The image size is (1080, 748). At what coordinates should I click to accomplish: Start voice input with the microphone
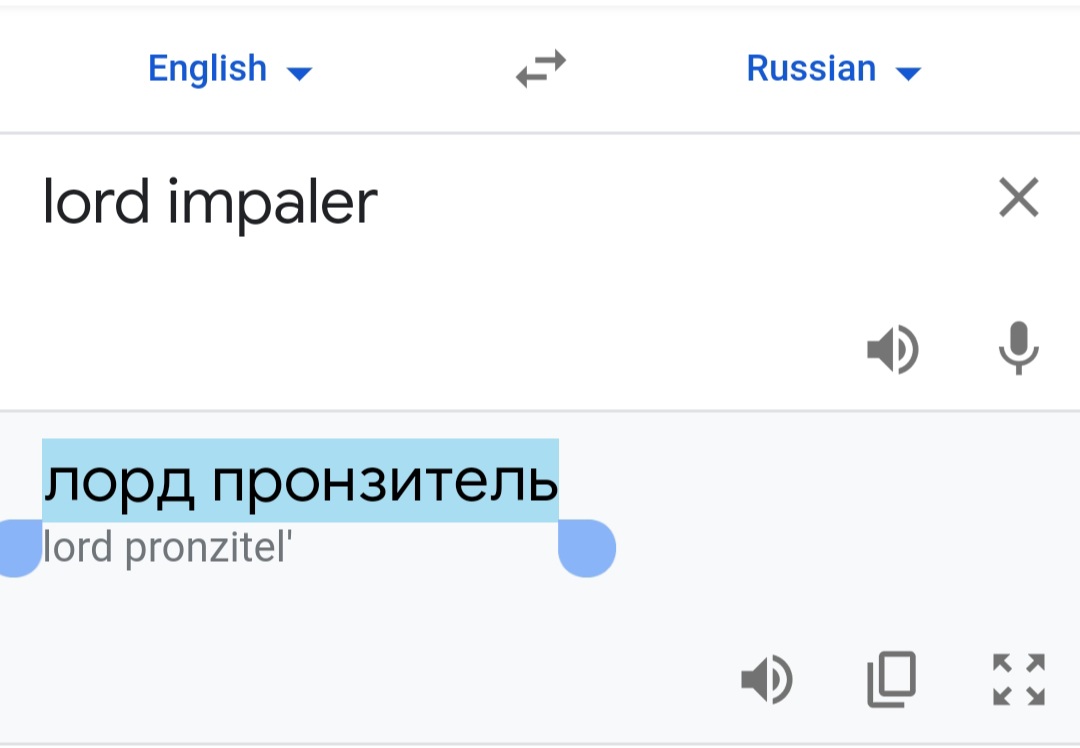coord(1019,350)
